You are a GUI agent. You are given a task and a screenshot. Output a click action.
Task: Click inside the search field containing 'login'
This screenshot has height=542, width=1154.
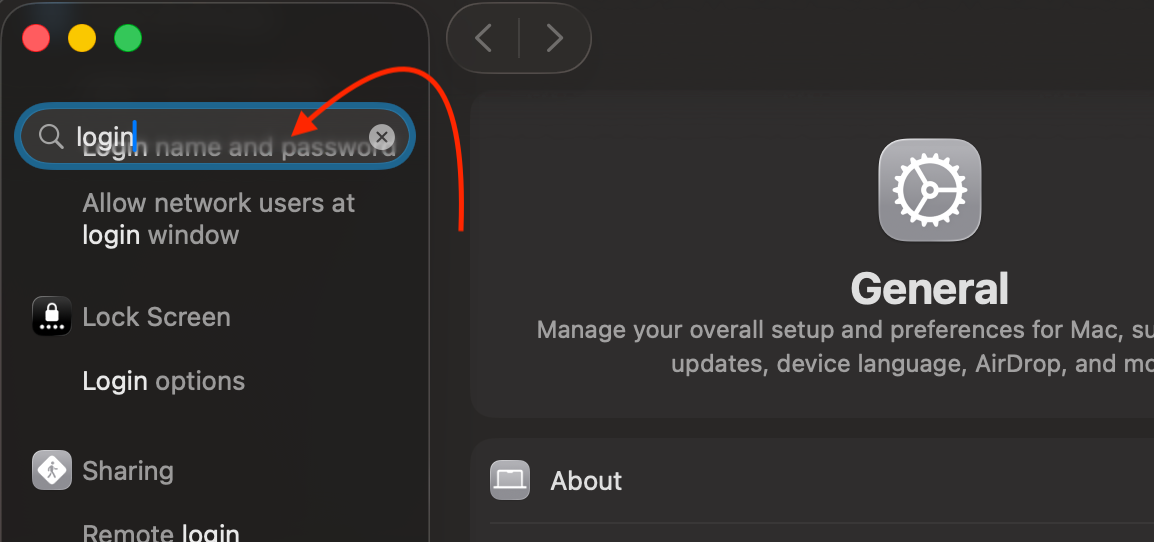[215, 136]
